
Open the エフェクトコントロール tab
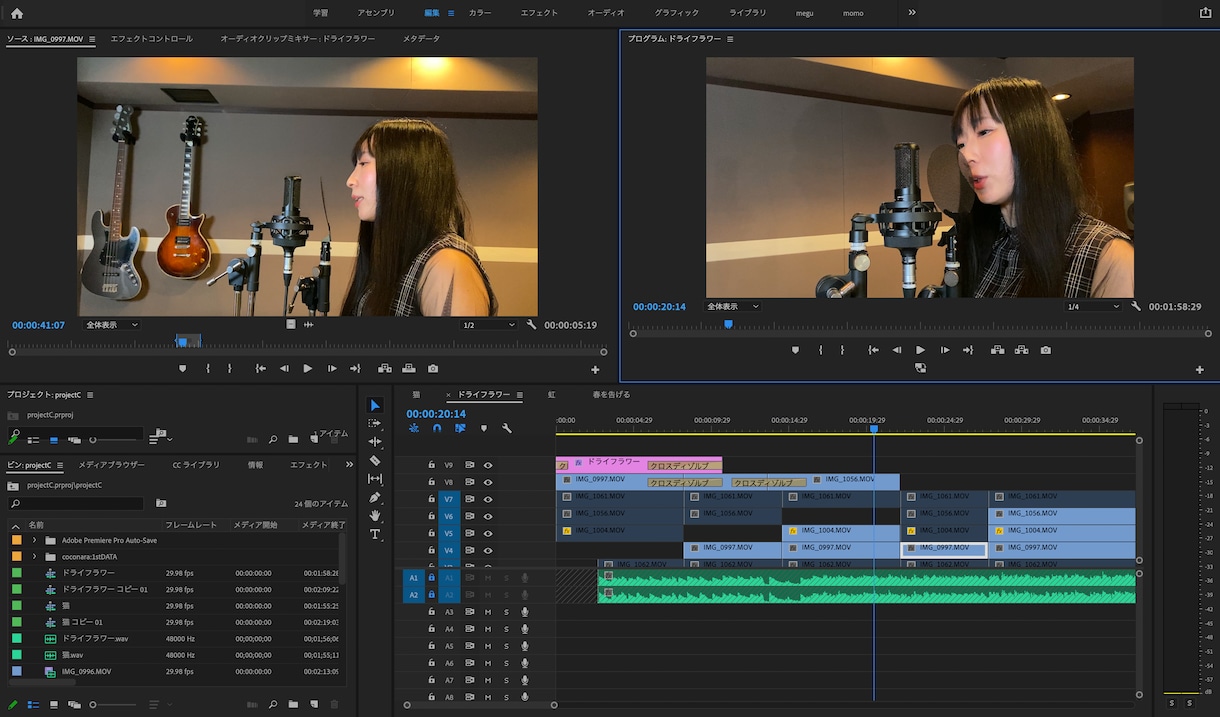pyautogui.click(x=152, y=39)
